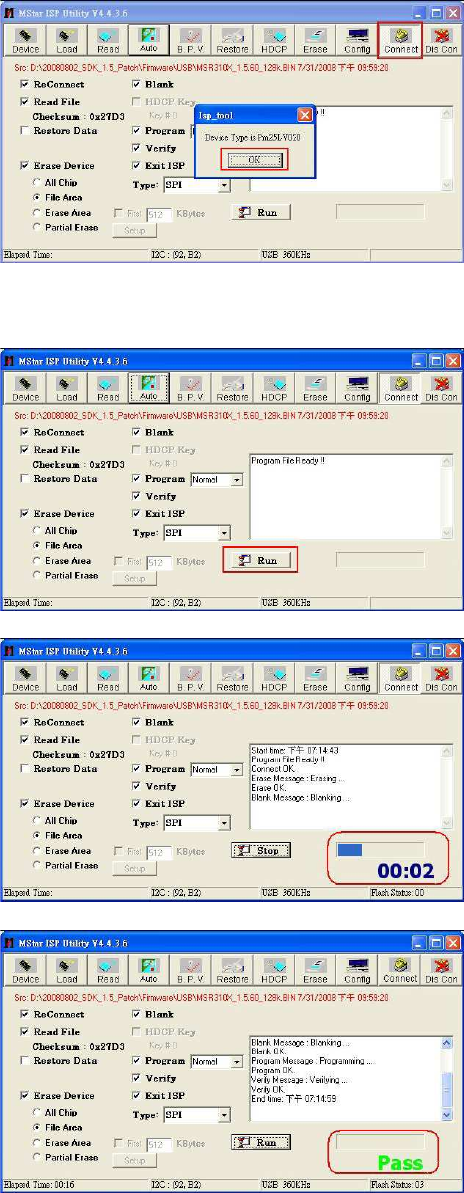Screen dimensions: 464x1193
Task: Open Program Normal dropdown in window showing Pass
Action: pyautogui.click(x=237, y=1061)
